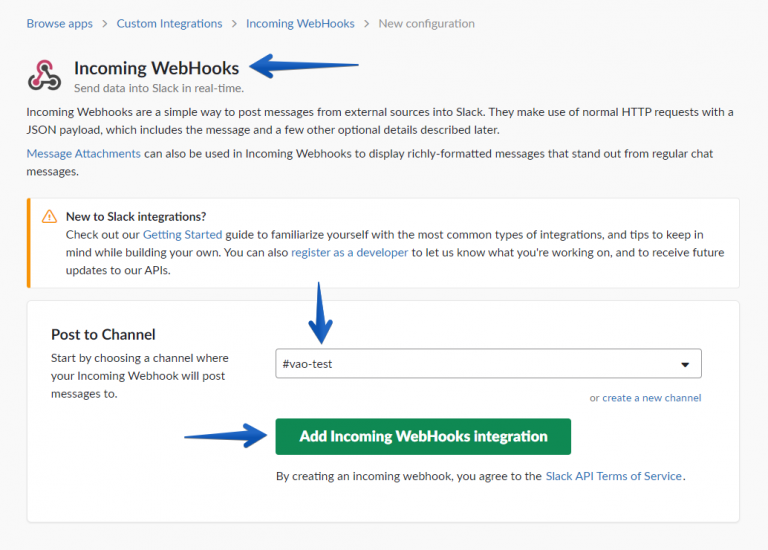
Task: Open the Message Attachments link
Action: coord(83,154)
